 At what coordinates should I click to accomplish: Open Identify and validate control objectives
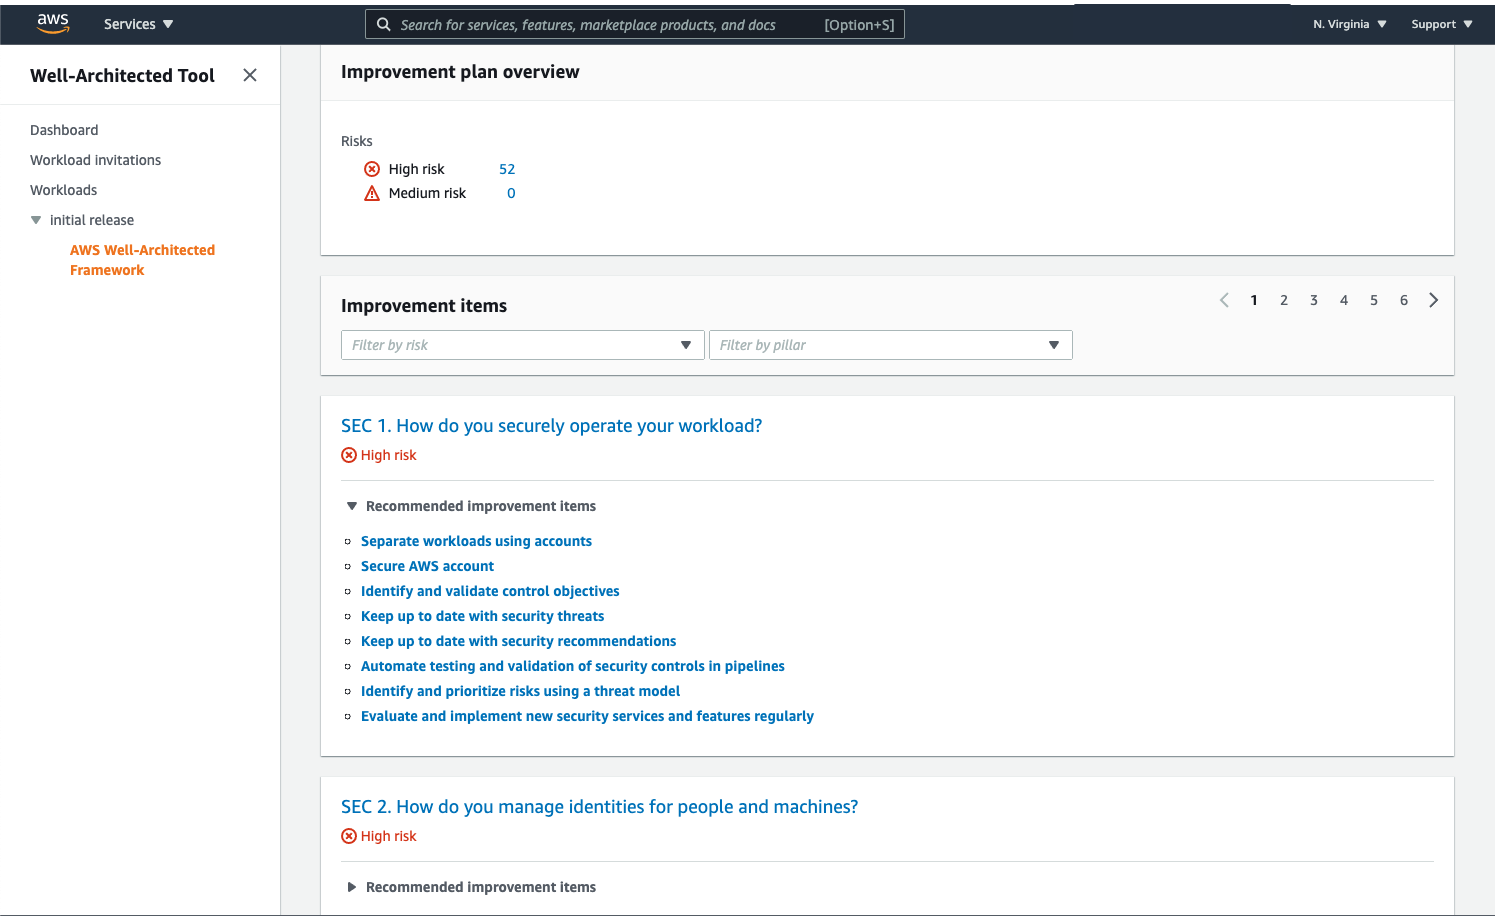point(490,591)
